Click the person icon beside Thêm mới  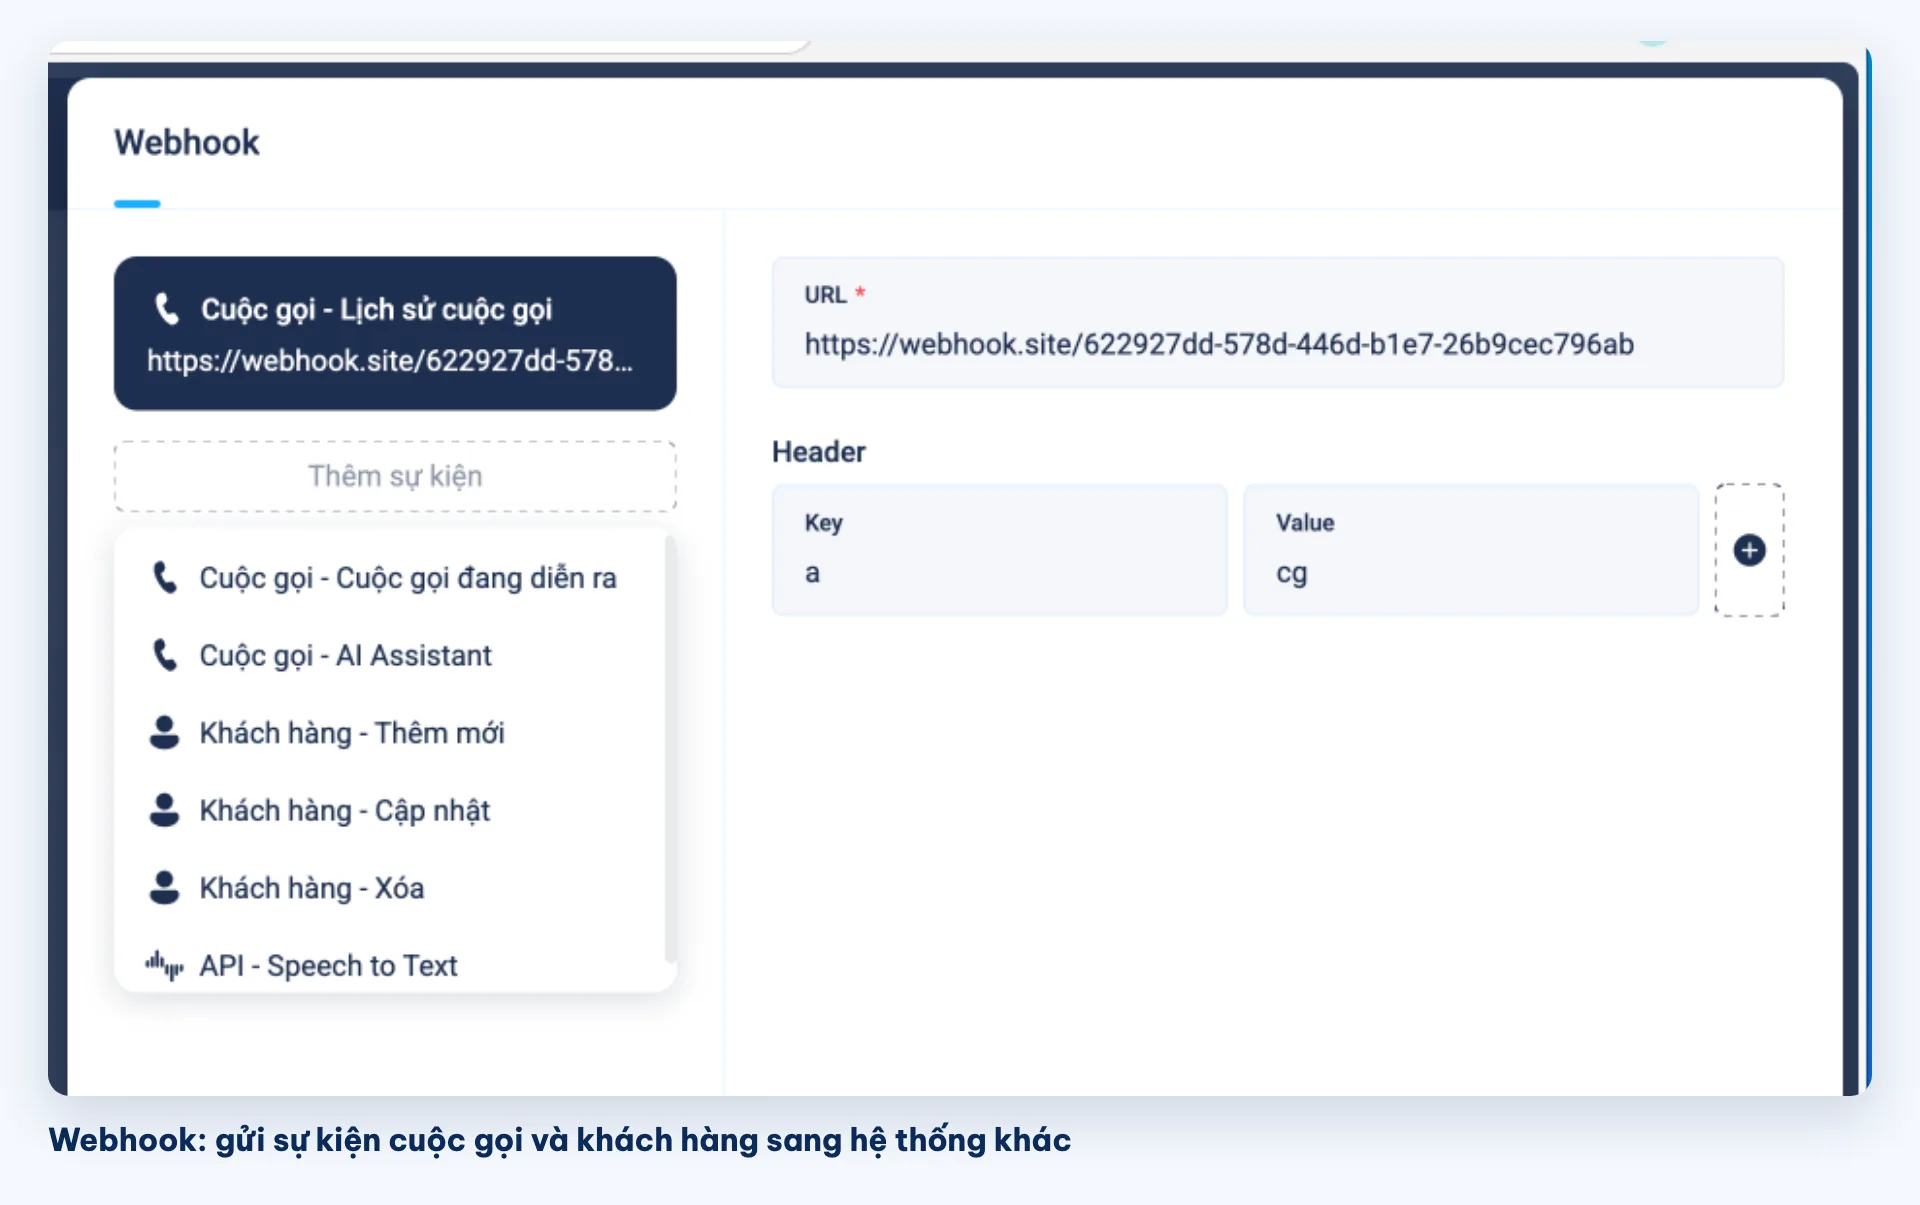(x=164, y=732)
